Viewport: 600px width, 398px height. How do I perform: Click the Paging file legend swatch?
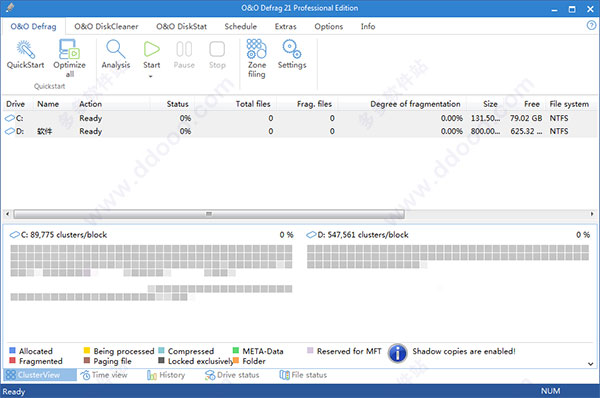point(86,360)
